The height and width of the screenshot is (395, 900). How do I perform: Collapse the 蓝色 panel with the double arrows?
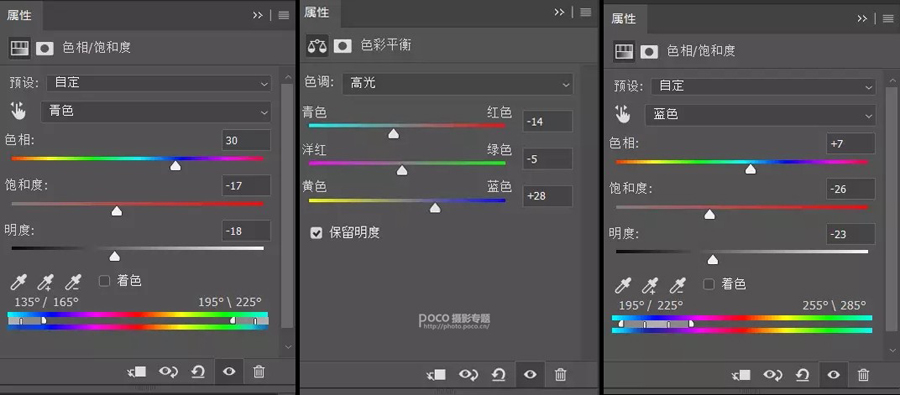point(862,18)
